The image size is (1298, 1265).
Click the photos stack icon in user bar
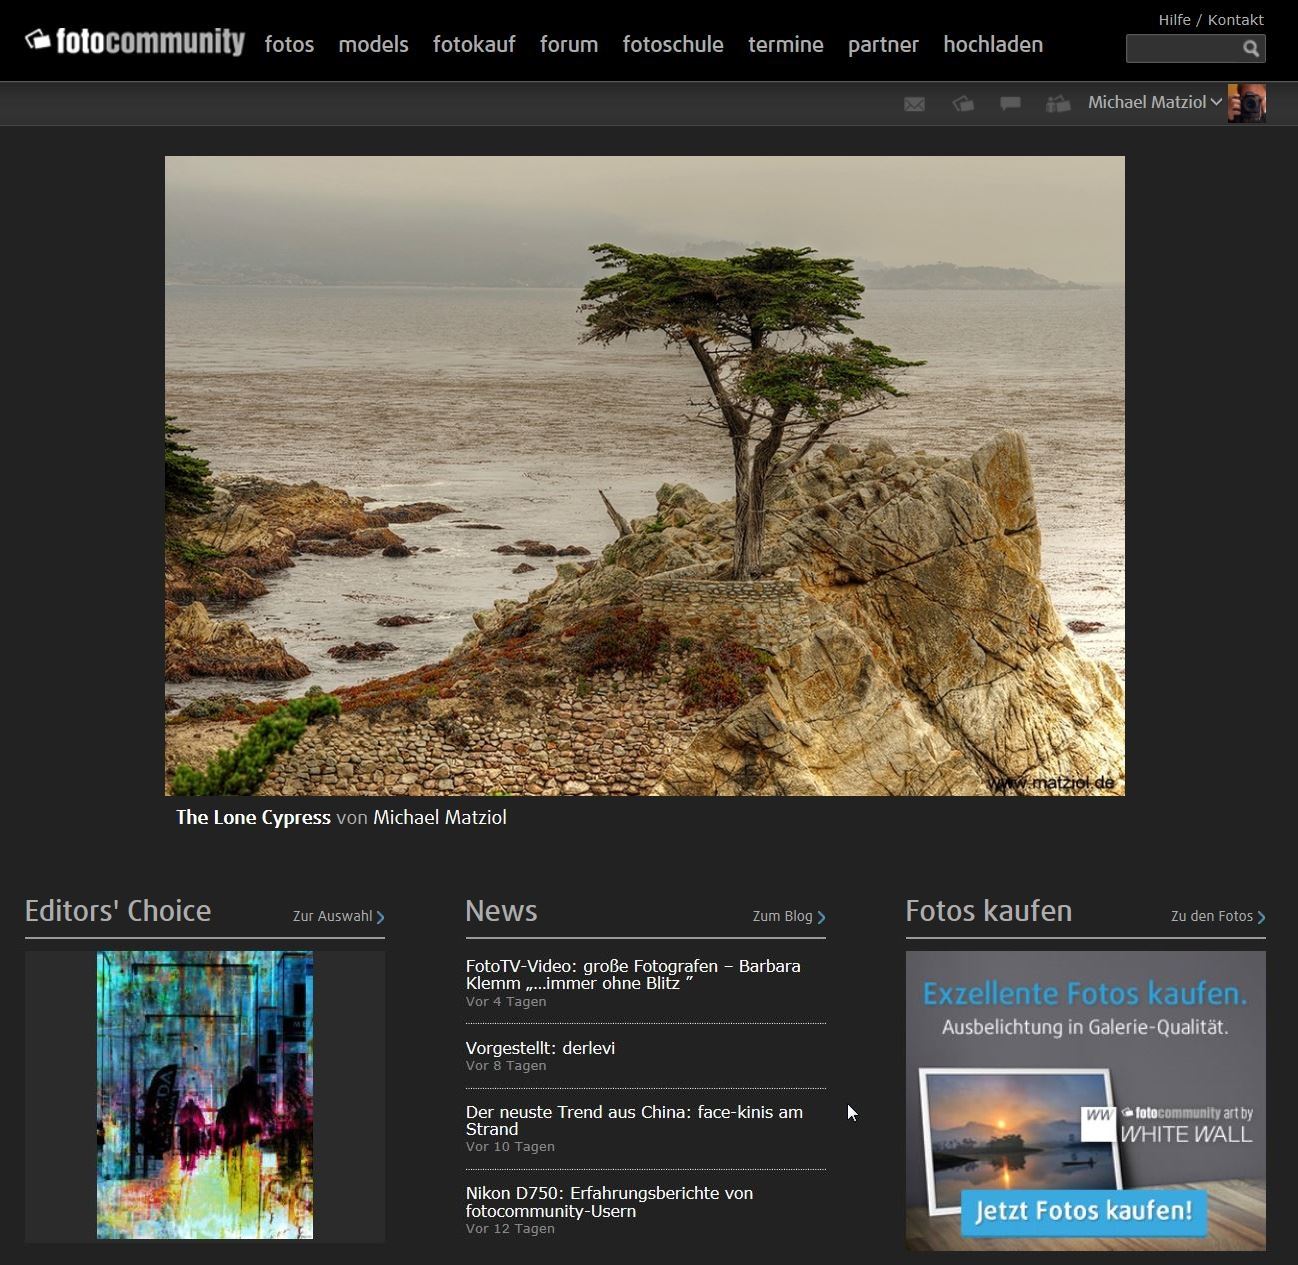pyautogui.click(x=963, y=104)
